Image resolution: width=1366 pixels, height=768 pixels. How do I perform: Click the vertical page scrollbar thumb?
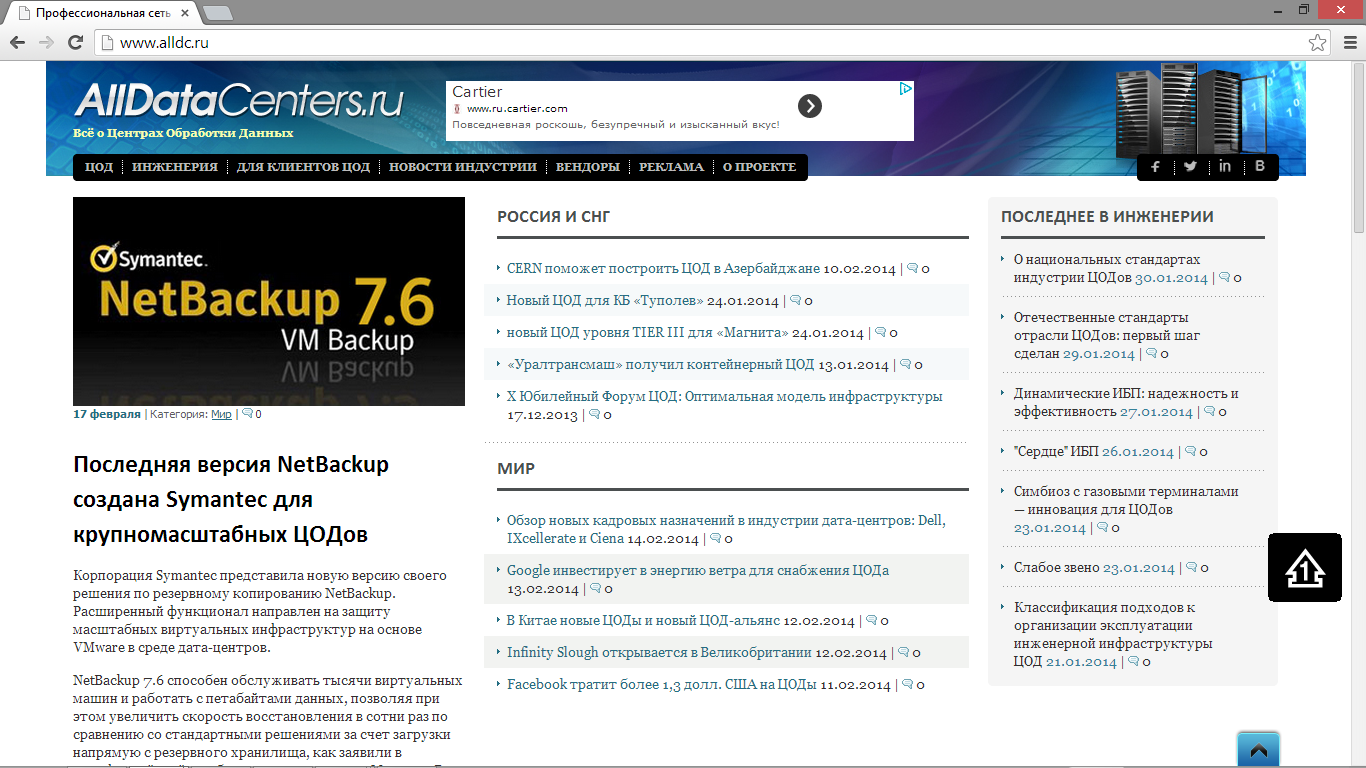(1358, 149)
